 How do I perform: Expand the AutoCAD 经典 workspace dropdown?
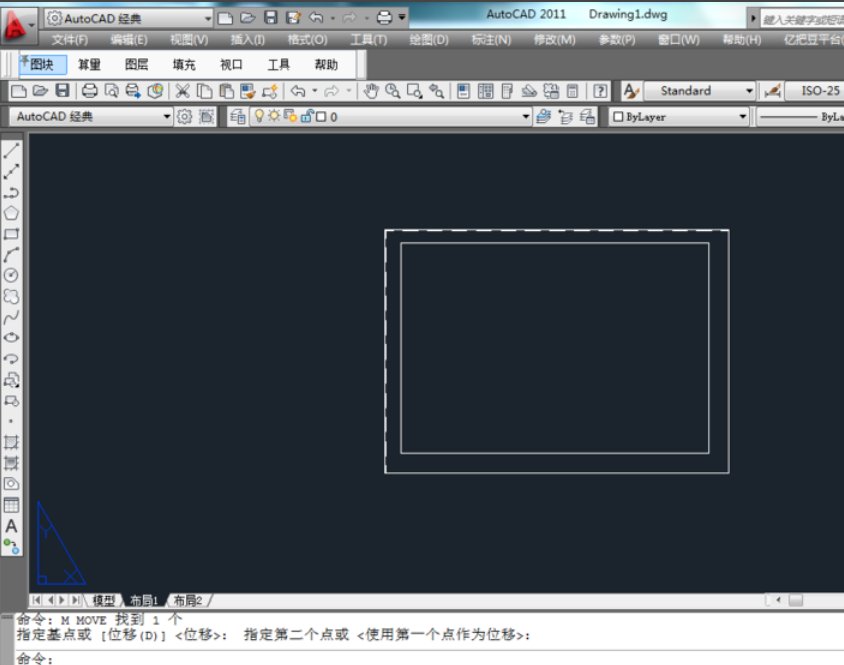click(x=168, y=117)
